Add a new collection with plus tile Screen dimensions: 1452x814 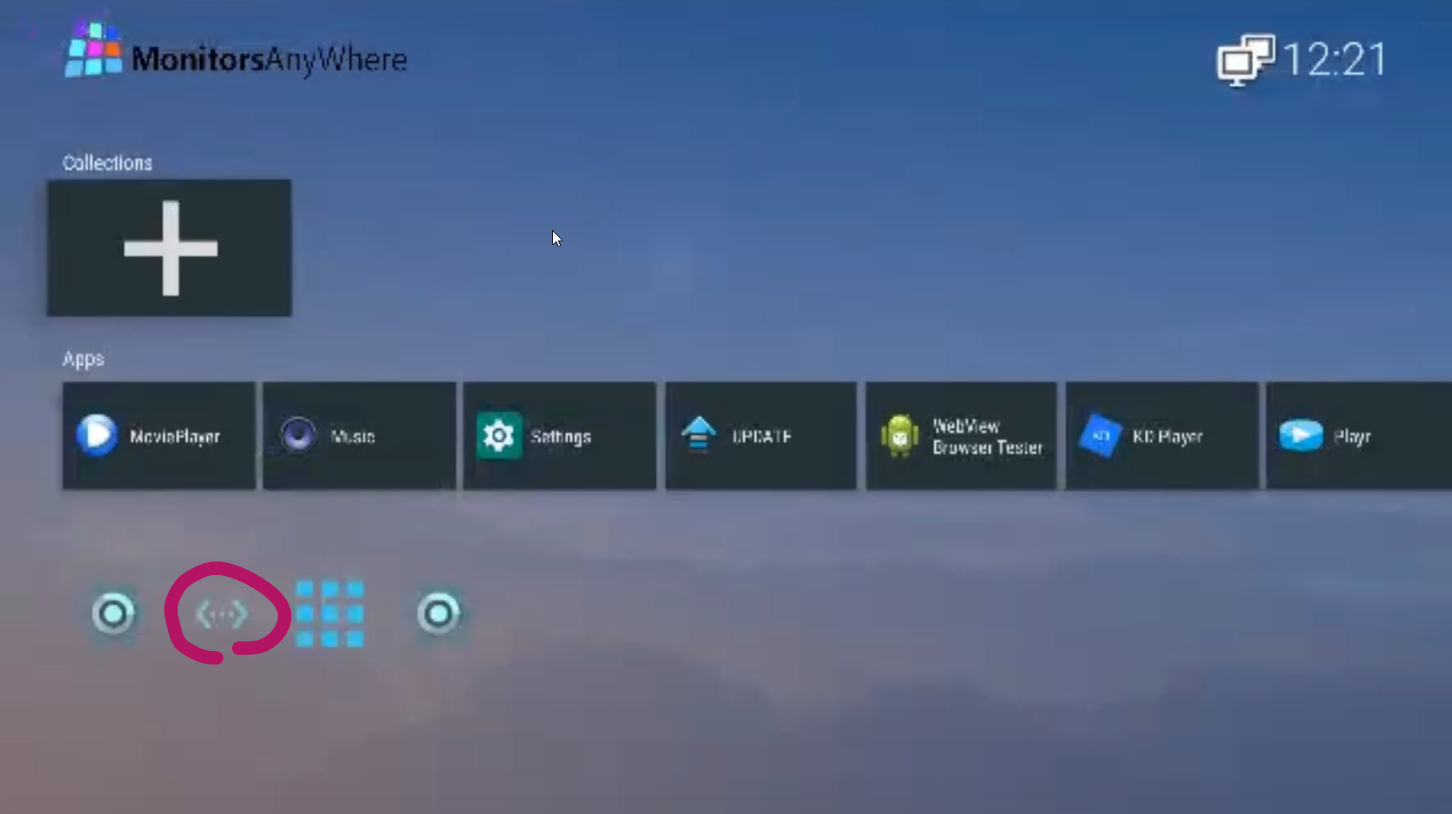coord(169,248)
